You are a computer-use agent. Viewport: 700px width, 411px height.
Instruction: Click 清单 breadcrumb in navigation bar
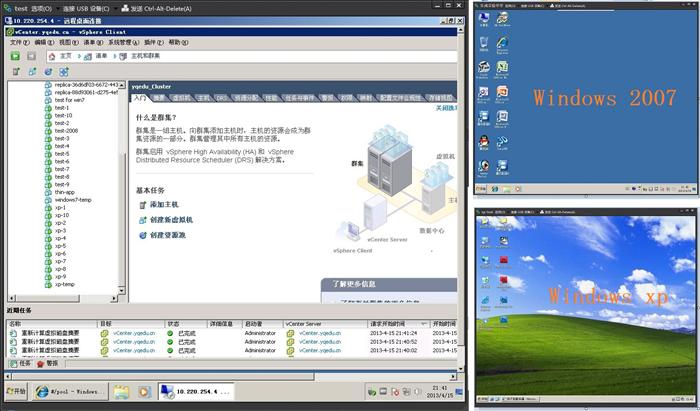[101, 56]
